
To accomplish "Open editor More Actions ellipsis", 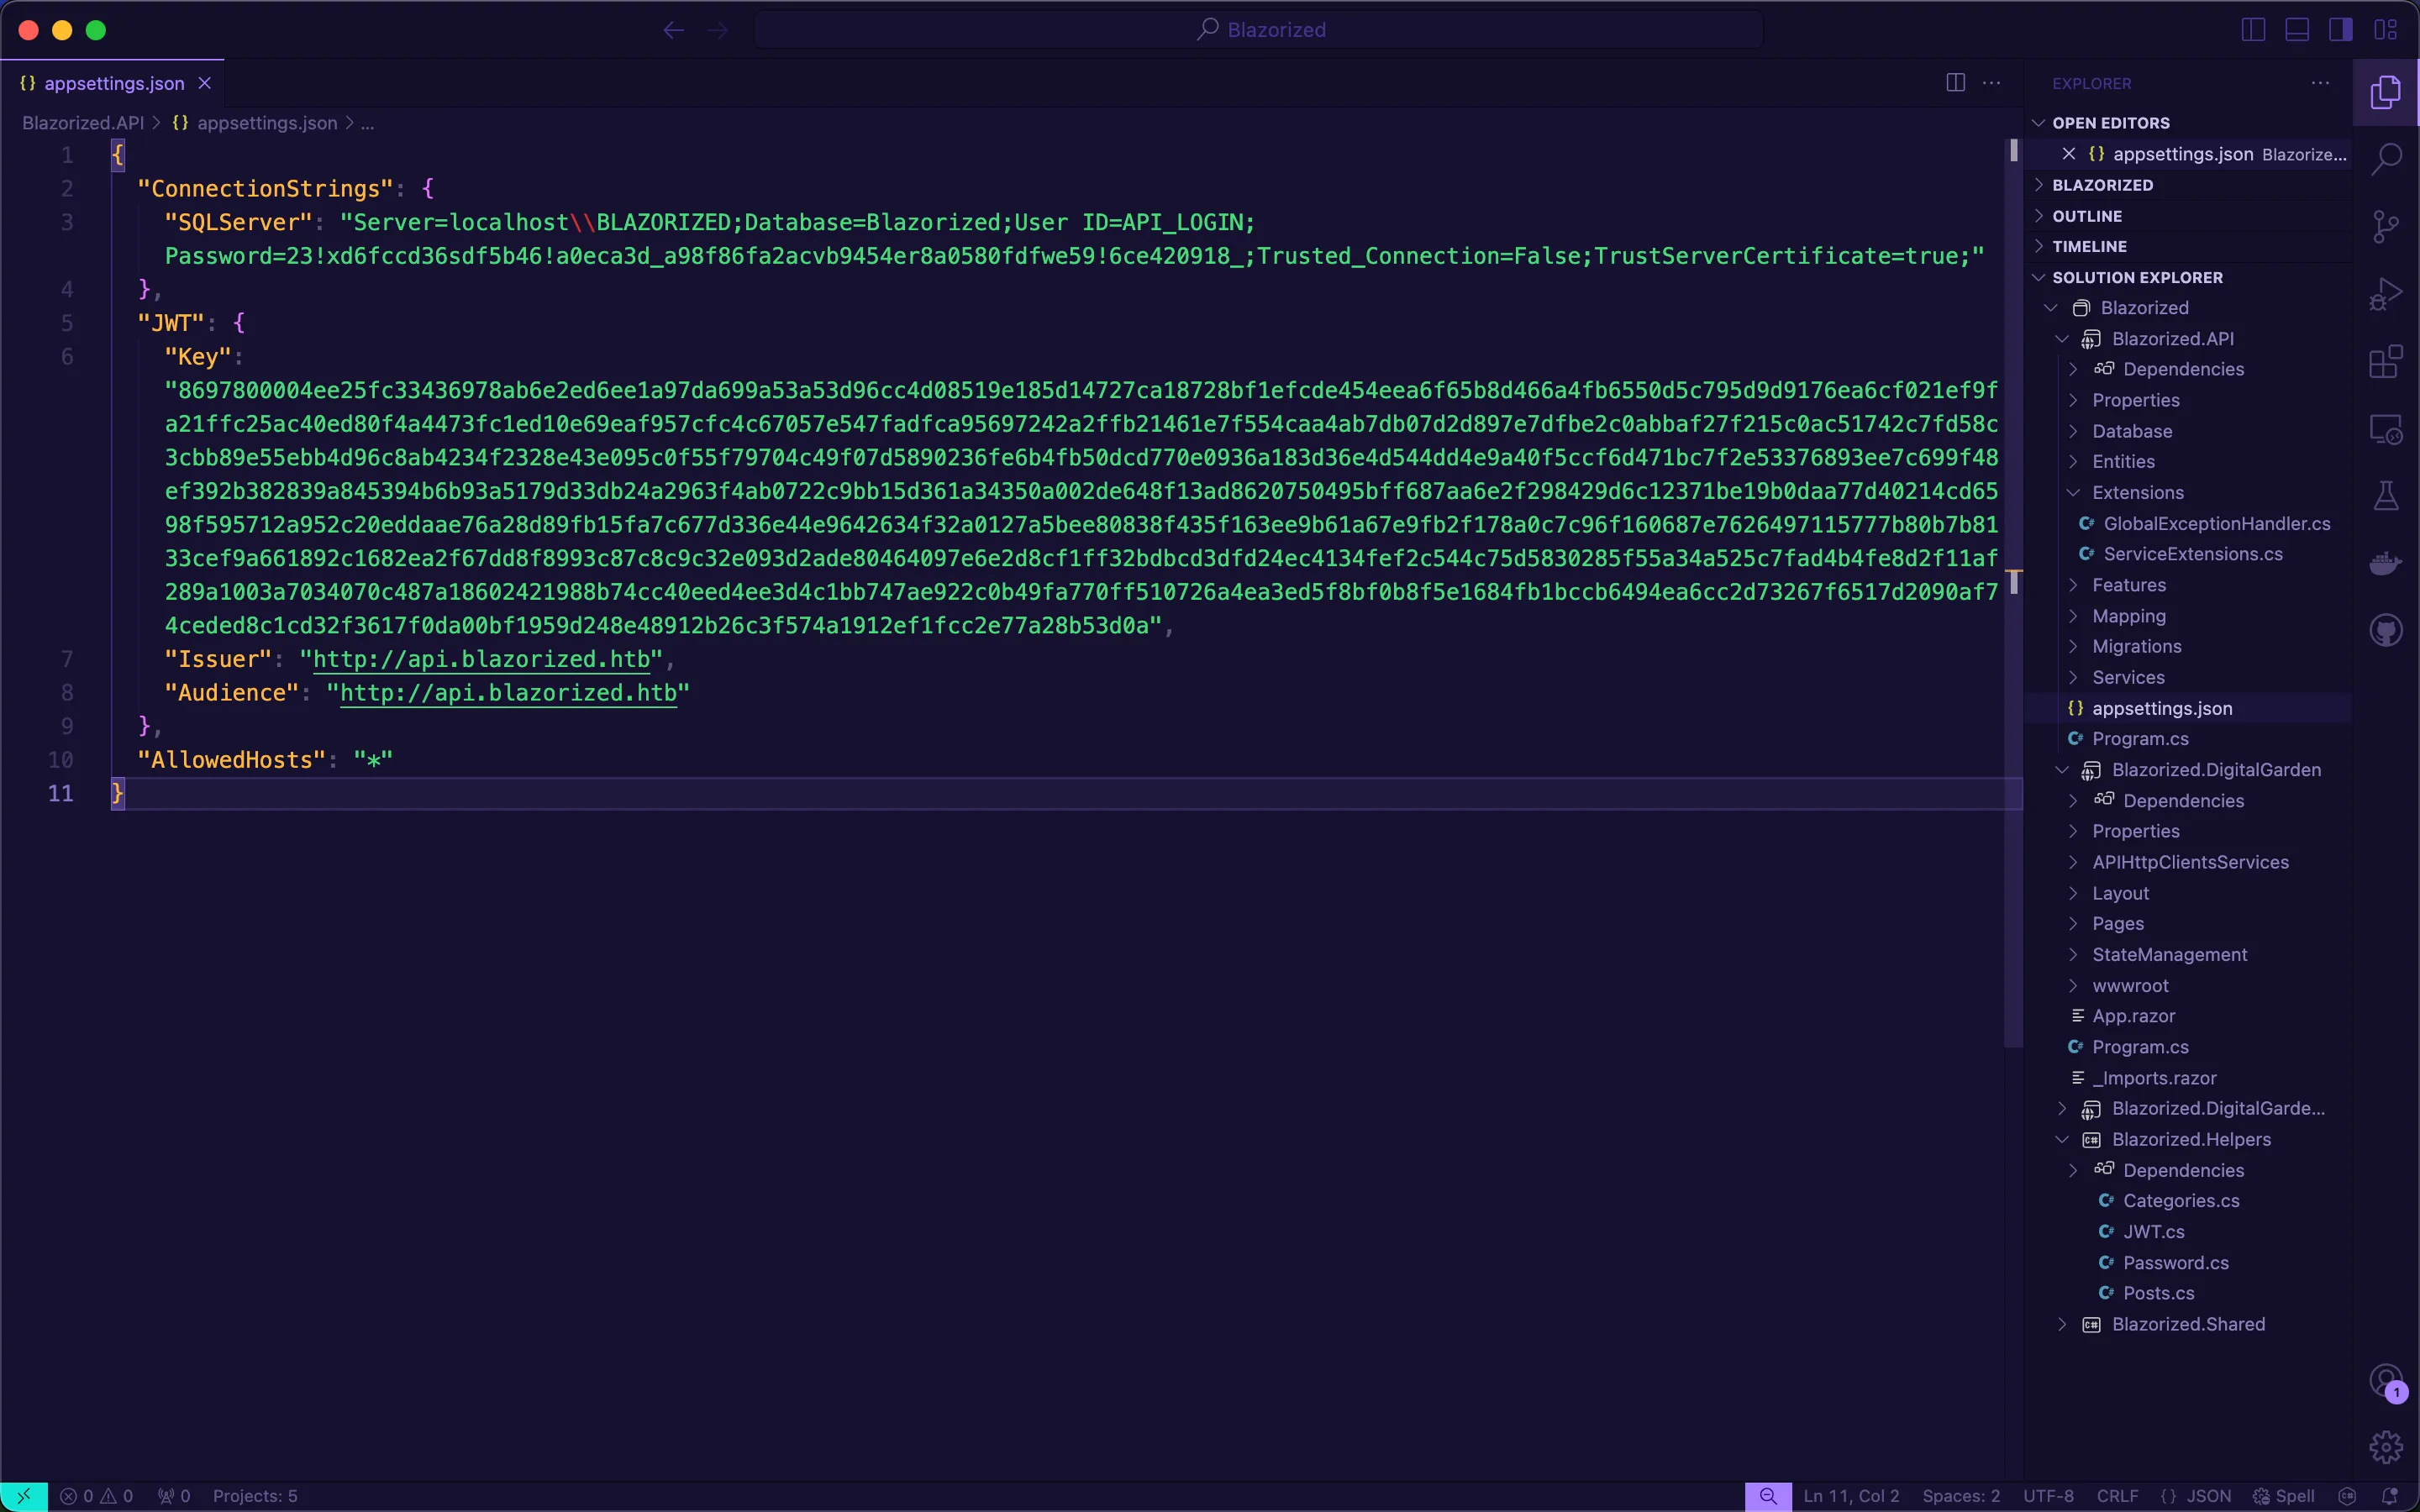I will click(x=1992, y=83).
